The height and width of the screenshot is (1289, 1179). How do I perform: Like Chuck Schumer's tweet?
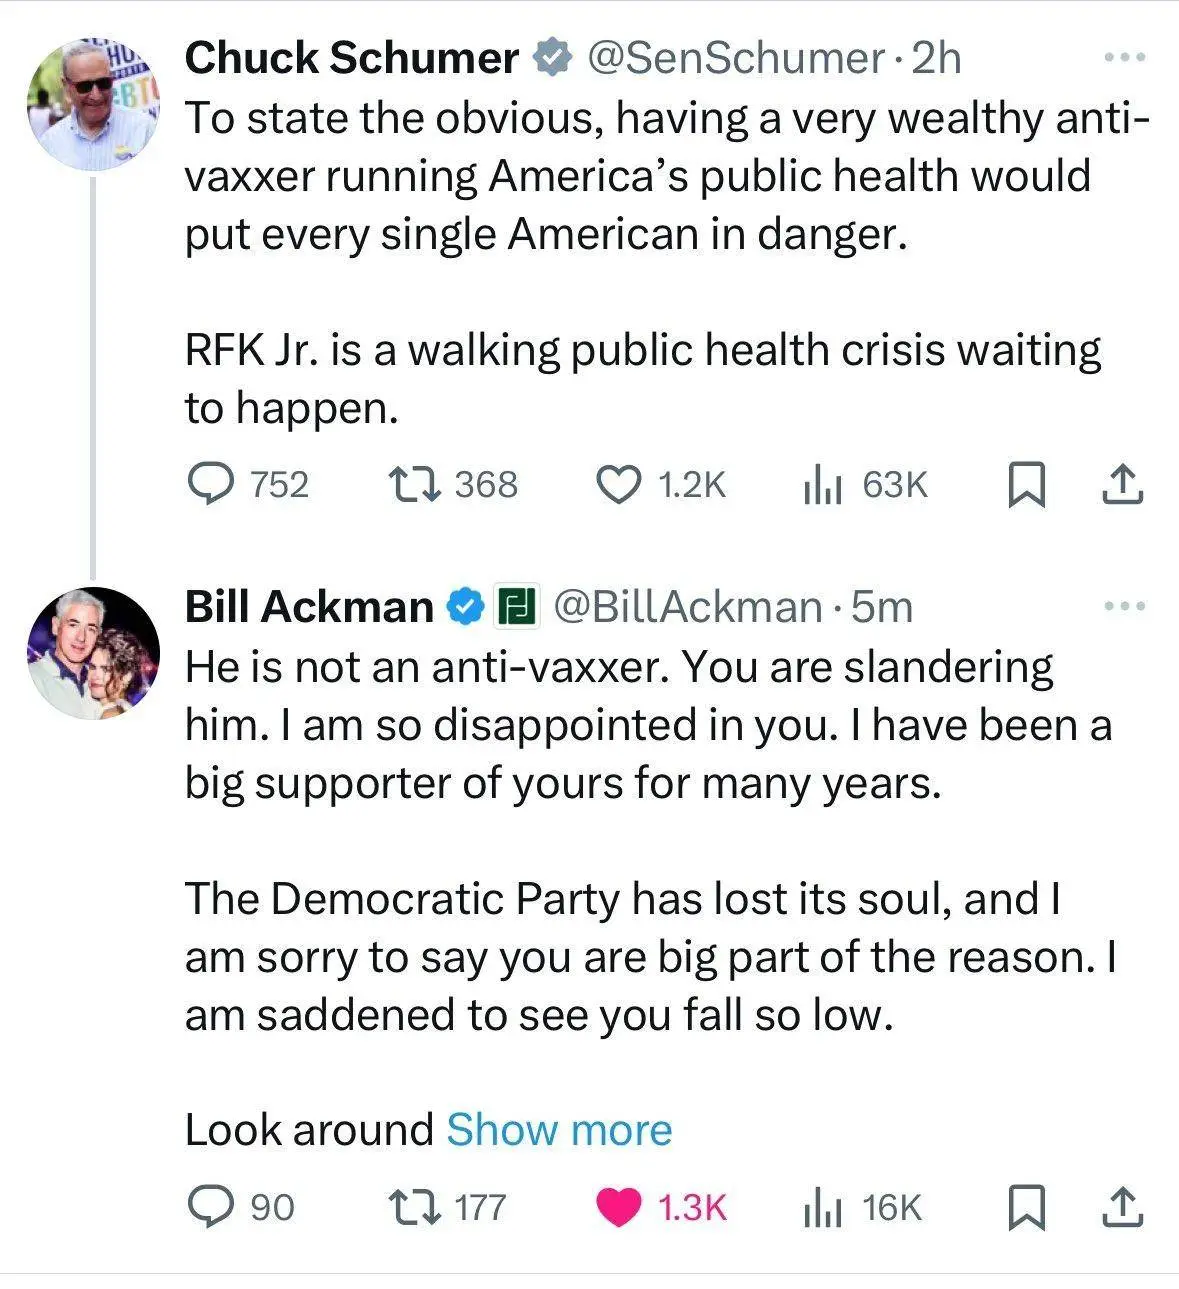point(619,485)
